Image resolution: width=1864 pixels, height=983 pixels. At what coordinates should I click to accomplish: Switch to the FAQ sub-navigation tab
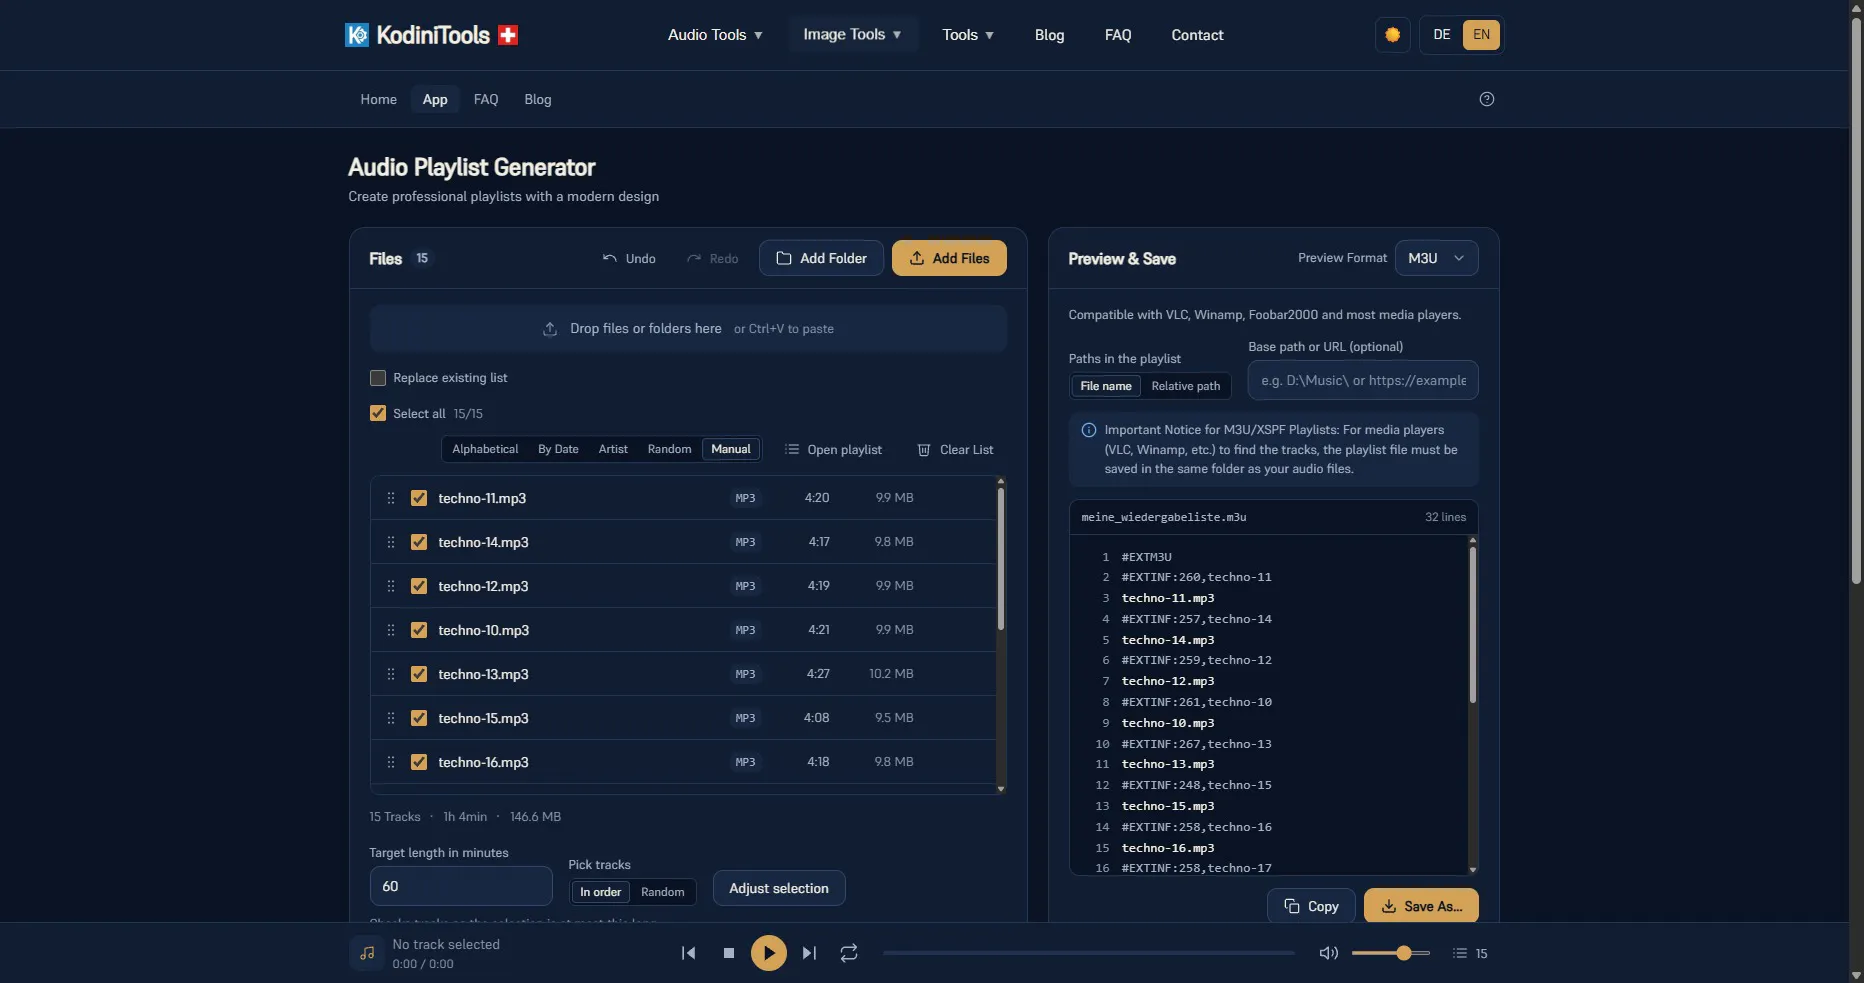point(486,99)
